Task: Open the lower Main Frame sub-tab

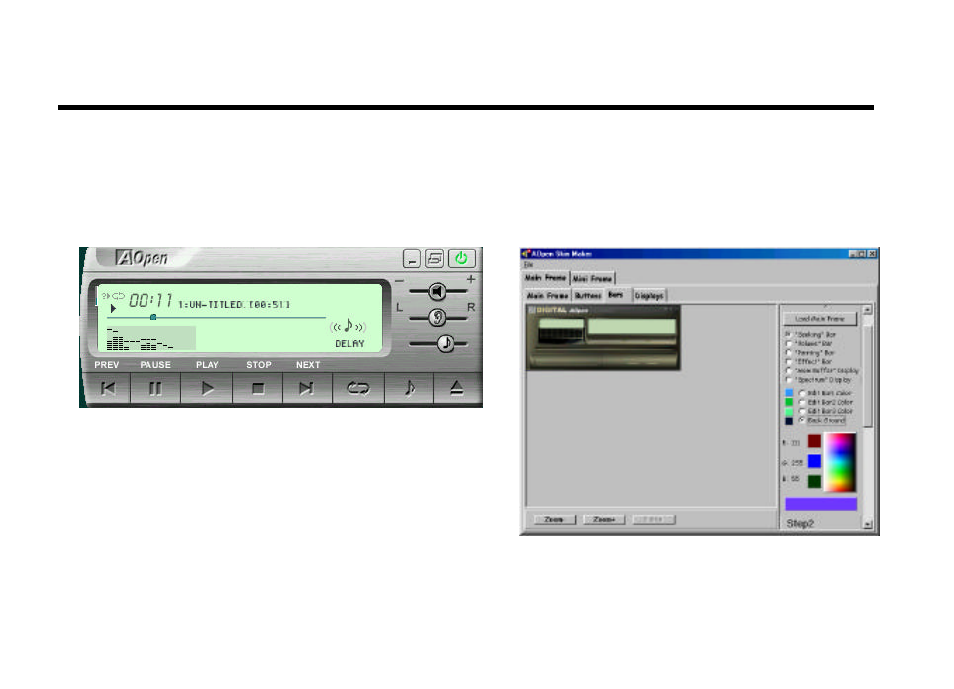Action: click(548, 295)
